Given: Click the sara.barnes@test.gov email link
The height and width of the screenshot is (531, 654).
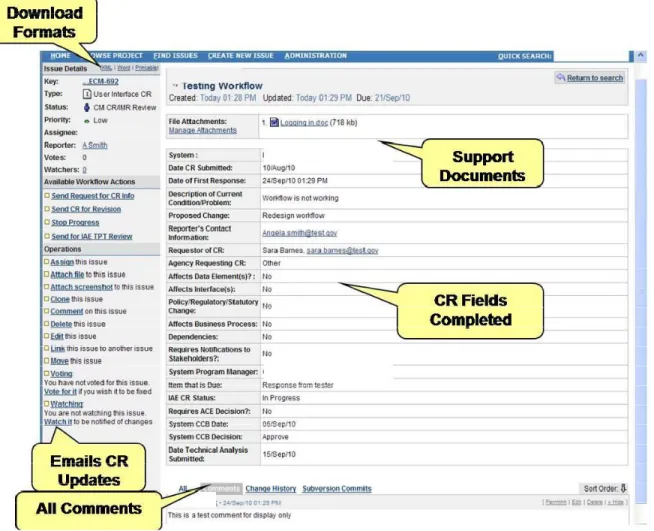Looking at the screenshot, I should 342,251.
